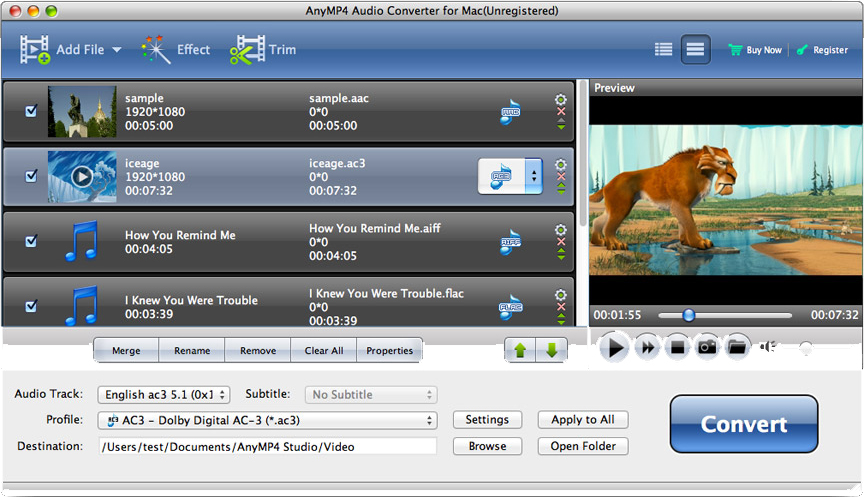
Task: Select I Knew You Were Trouble.flac output name
Action: [386, 294]
